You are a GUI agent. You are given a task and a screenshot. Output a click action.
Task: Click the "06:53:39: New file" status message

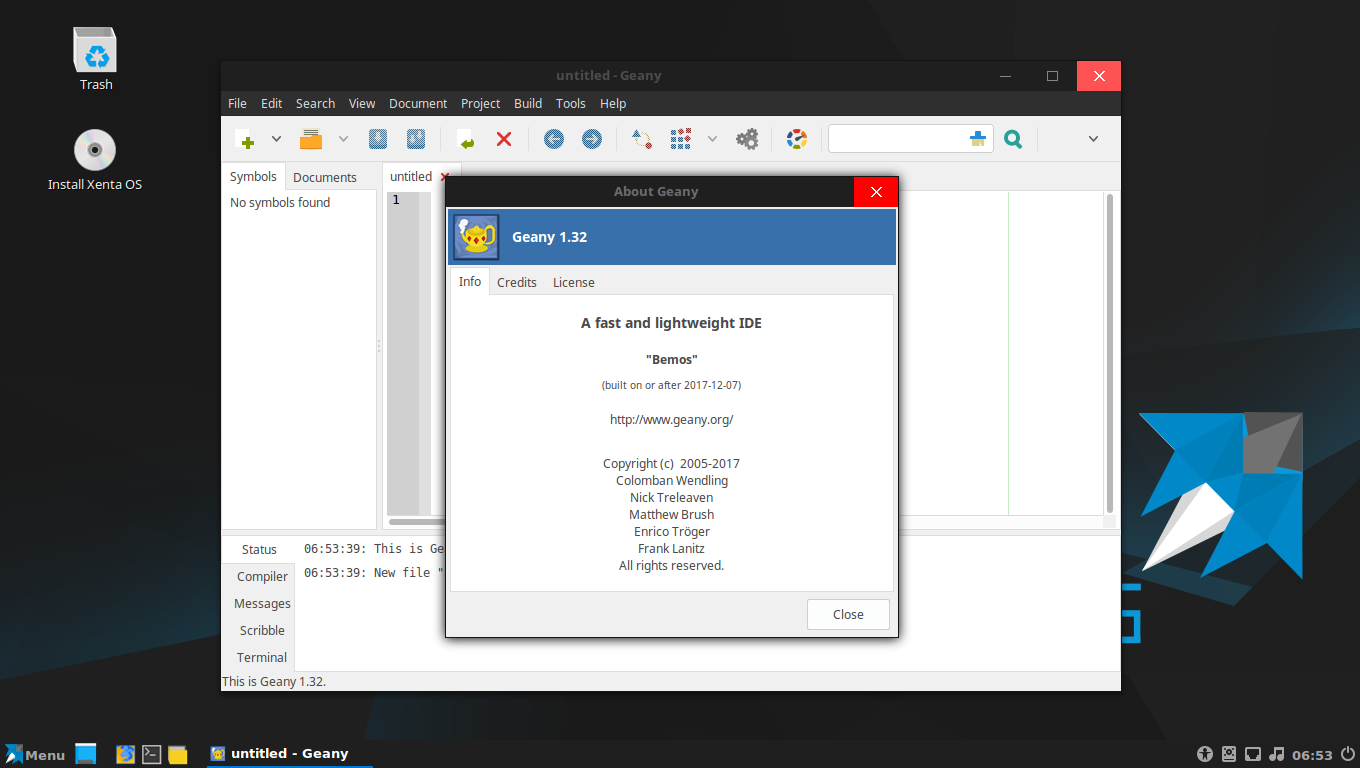click(374, 573)
